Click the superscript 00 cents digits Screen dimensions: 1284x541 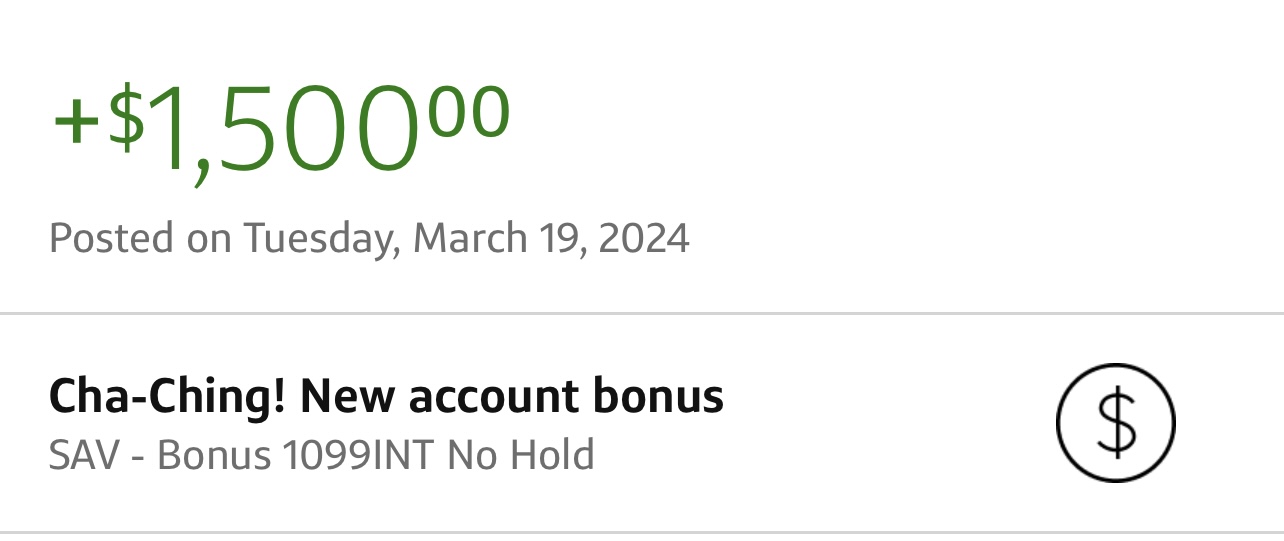(470, 112)
